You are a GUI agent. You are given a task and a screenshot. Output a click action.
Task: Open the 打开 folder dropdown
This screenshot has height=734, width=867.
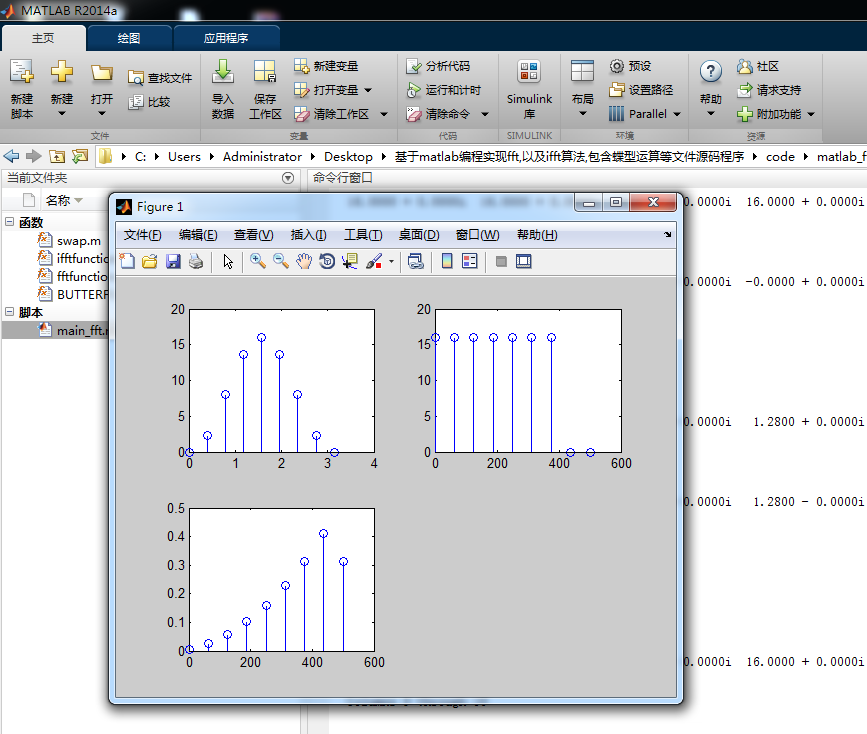tap(102, 89)
